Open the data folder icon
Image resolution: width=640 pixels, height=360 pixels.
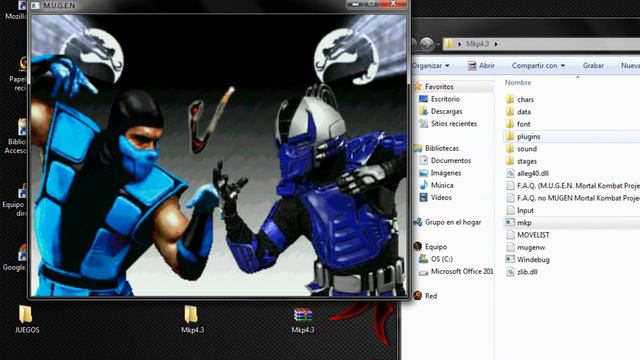pyautogui.click(x=510, y=111)
